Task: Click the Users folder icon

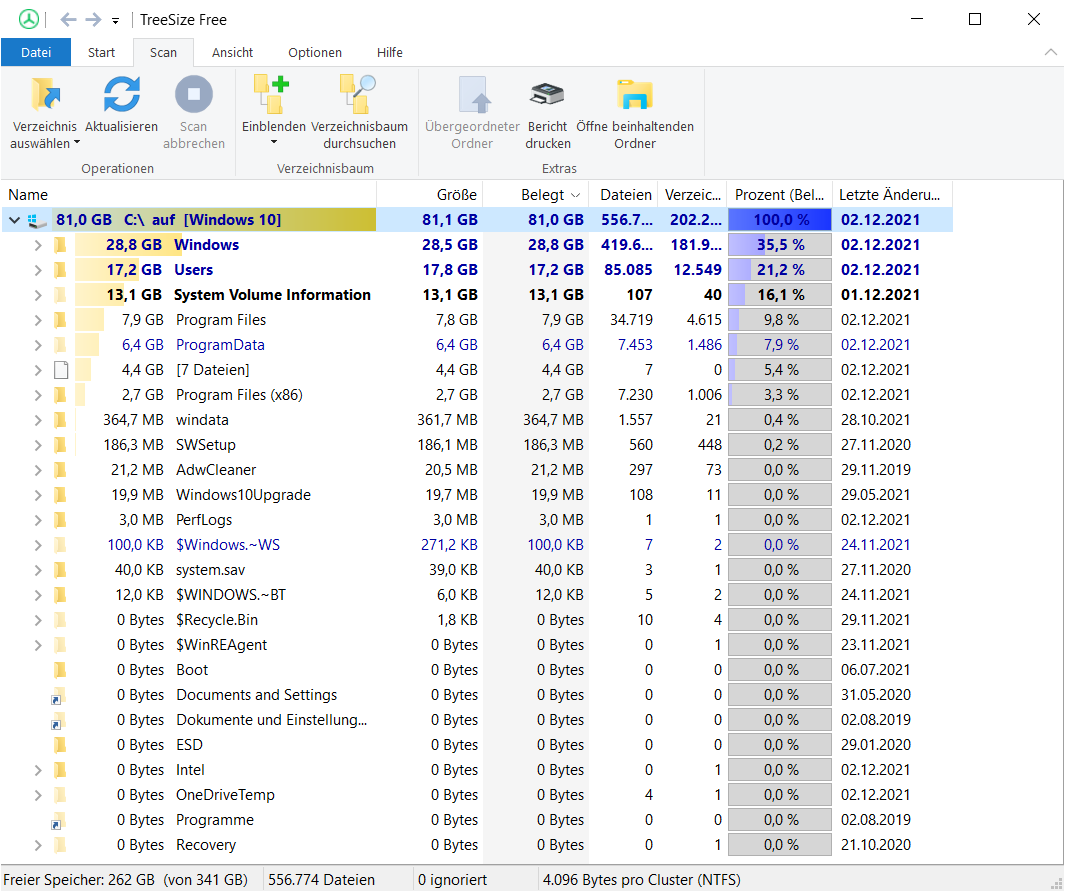Action: [x=60, y=270]
